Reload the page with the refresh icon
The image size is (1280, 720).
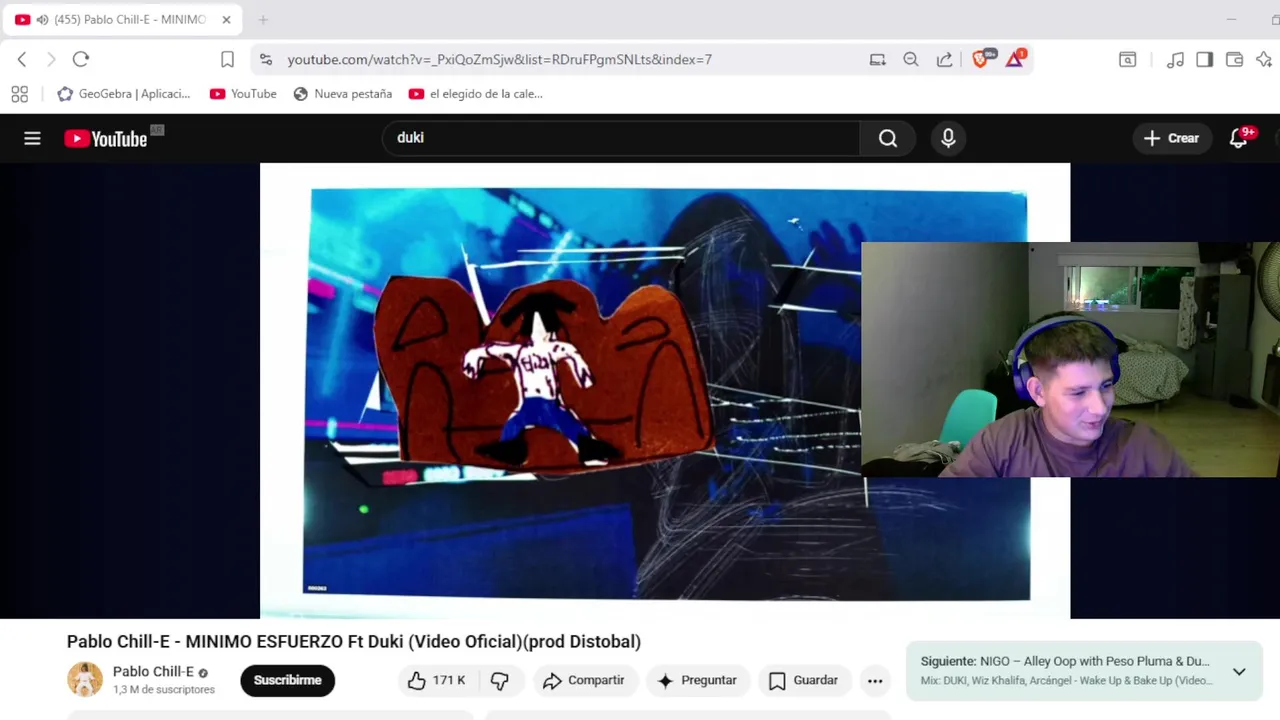[81, 60]
